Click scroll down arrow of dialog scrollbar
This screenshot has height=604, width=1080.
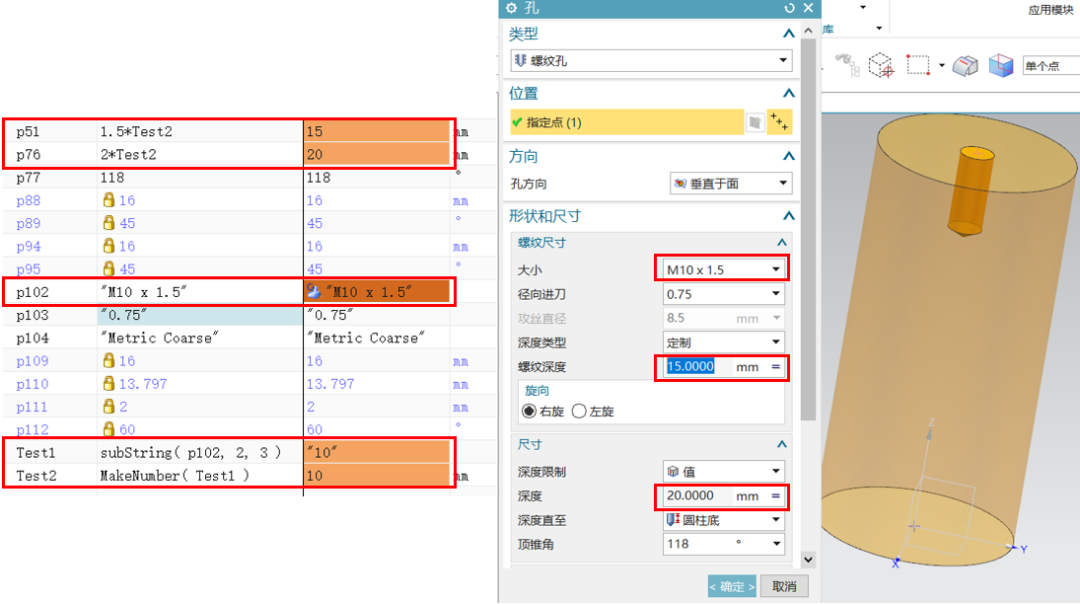pyautogui.click(x=809, y=559)
